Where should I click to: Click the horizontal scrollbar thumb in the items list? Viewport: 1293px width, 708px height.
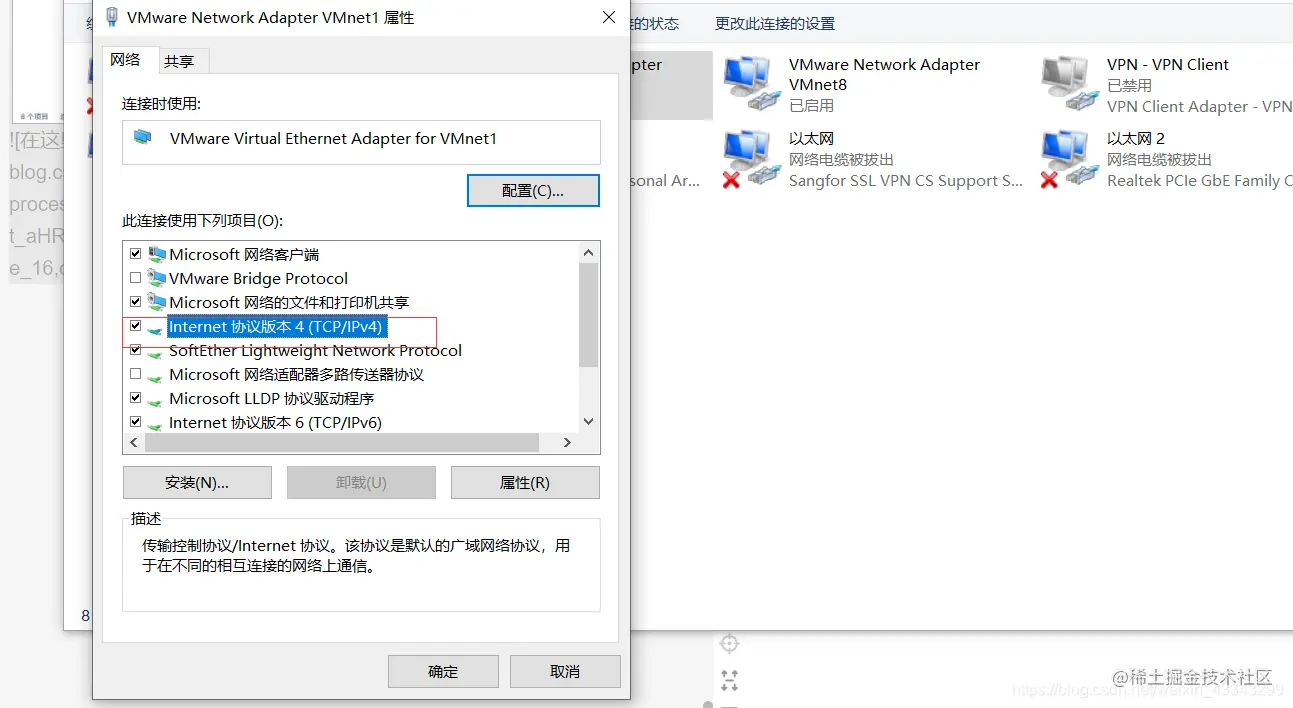click(x=342, y=442)
